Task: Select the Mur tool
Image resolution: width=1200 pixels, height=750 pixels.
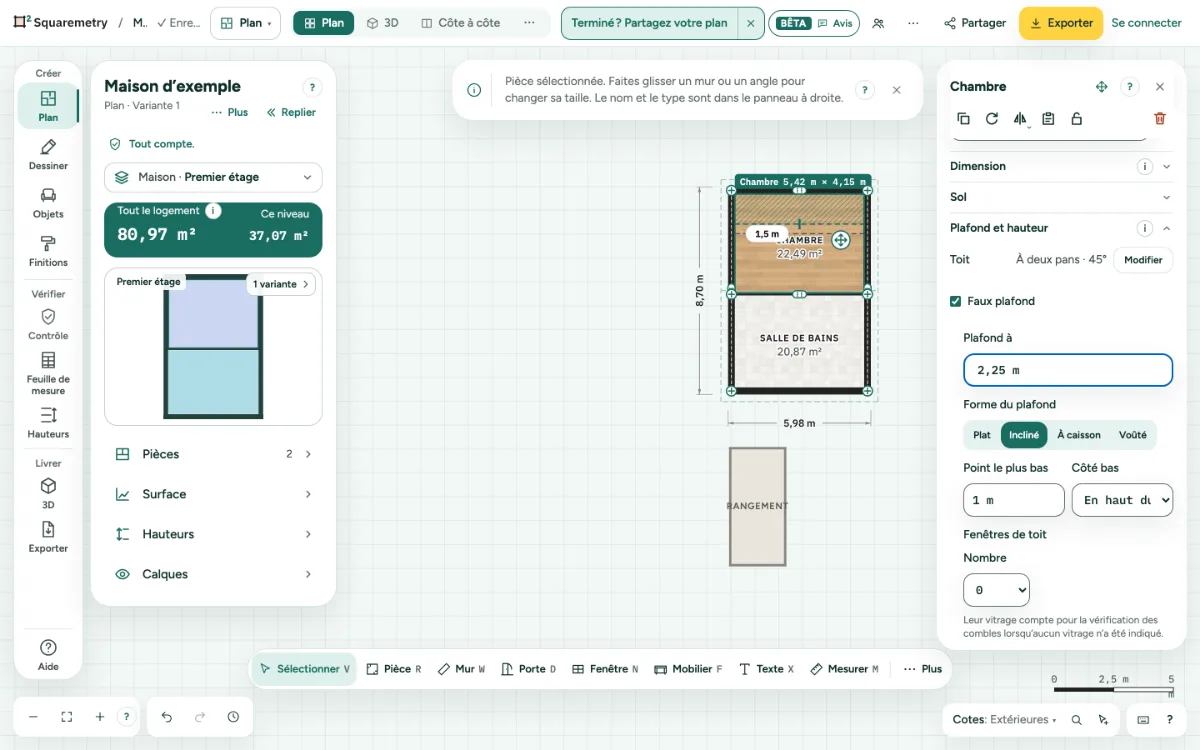Action: (462, 669)
